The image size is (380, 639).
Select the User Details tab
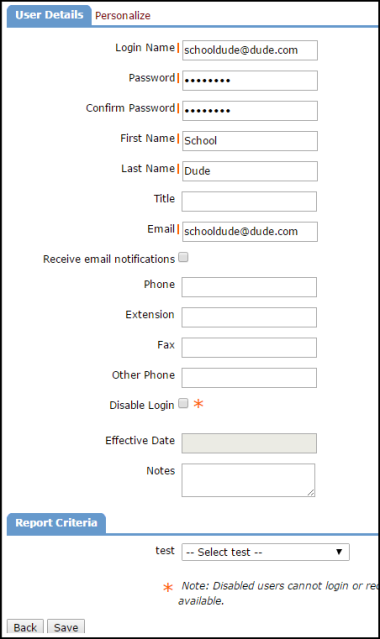click(x=49, y=15)
